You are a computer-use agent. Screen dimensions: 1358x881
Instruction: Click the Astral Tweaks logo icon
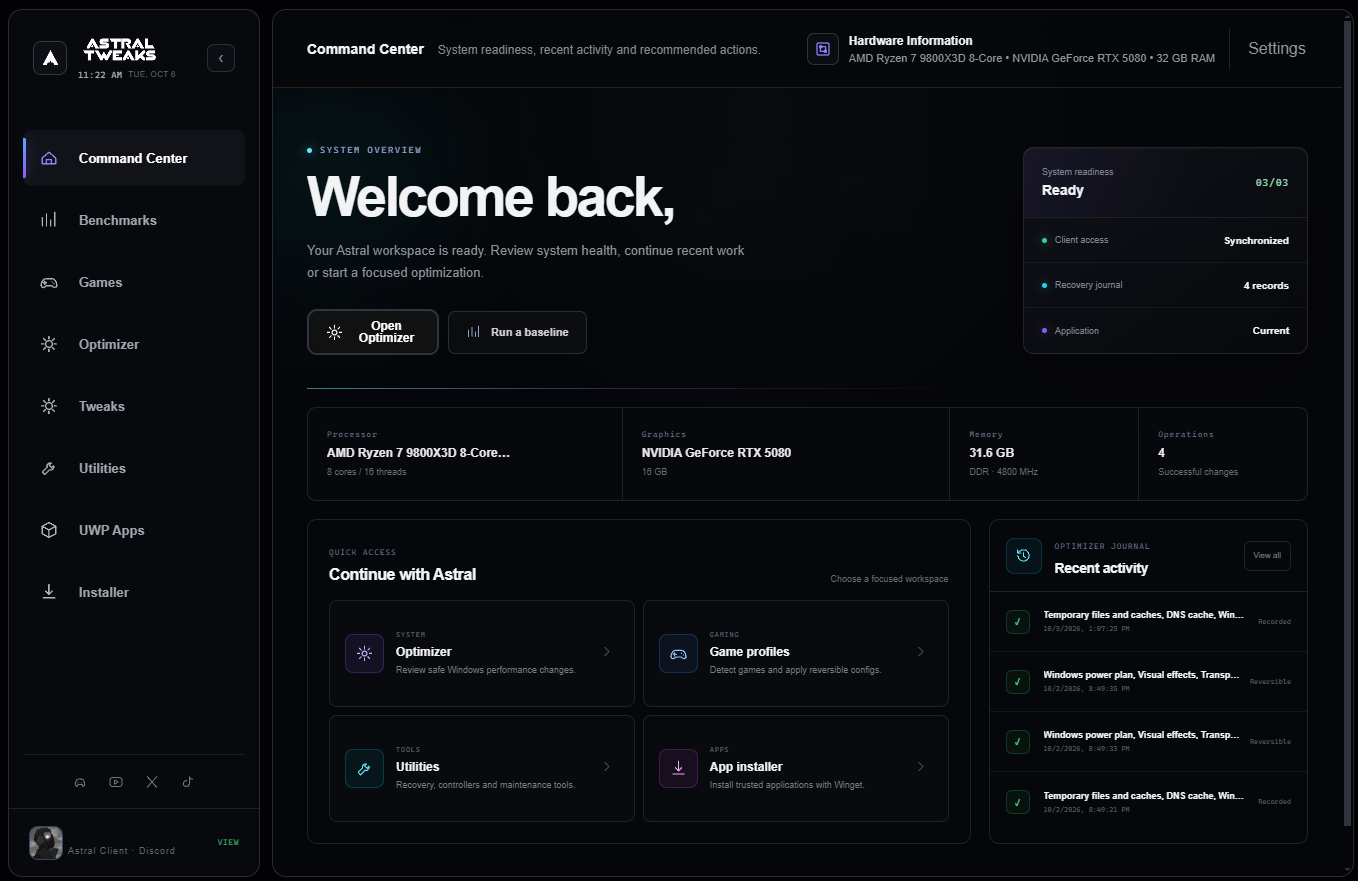click(x=50, y=58)
